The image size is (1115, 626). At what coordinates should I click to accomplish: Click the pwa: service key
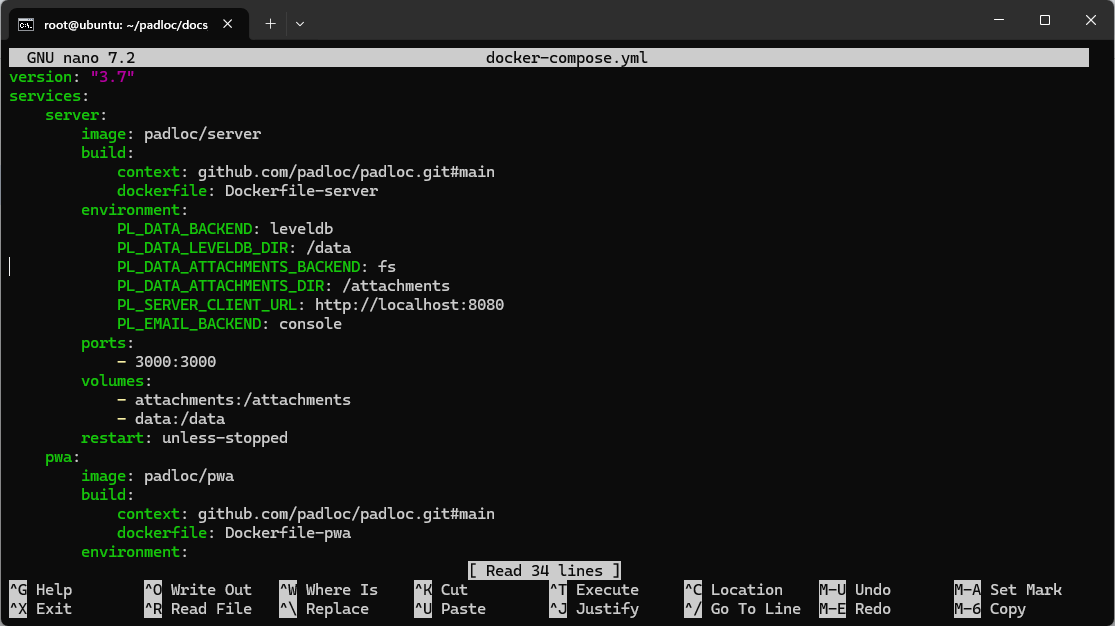63,457
